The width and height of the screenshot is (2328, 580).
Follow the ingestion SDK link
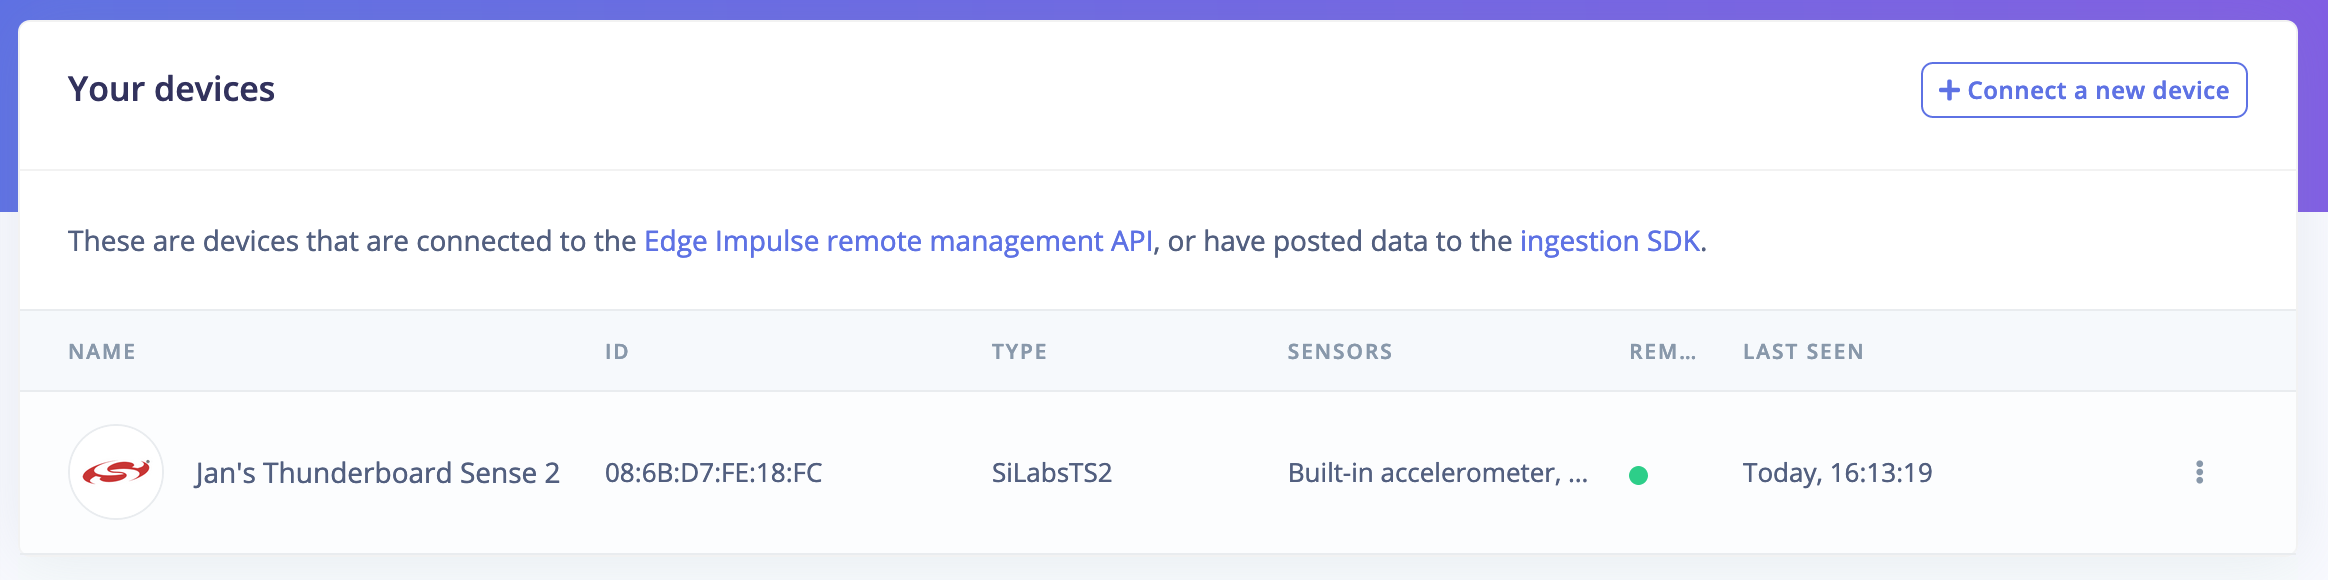[1609, 241]
